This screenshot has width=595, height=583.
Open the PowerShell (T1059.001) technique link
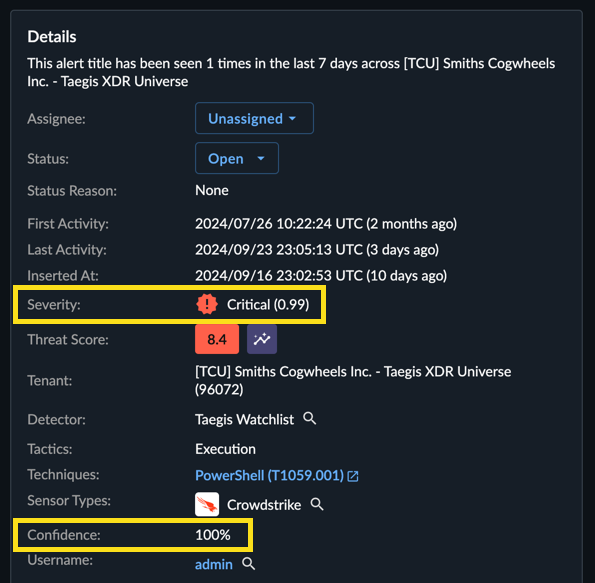[x=269, y=475]
